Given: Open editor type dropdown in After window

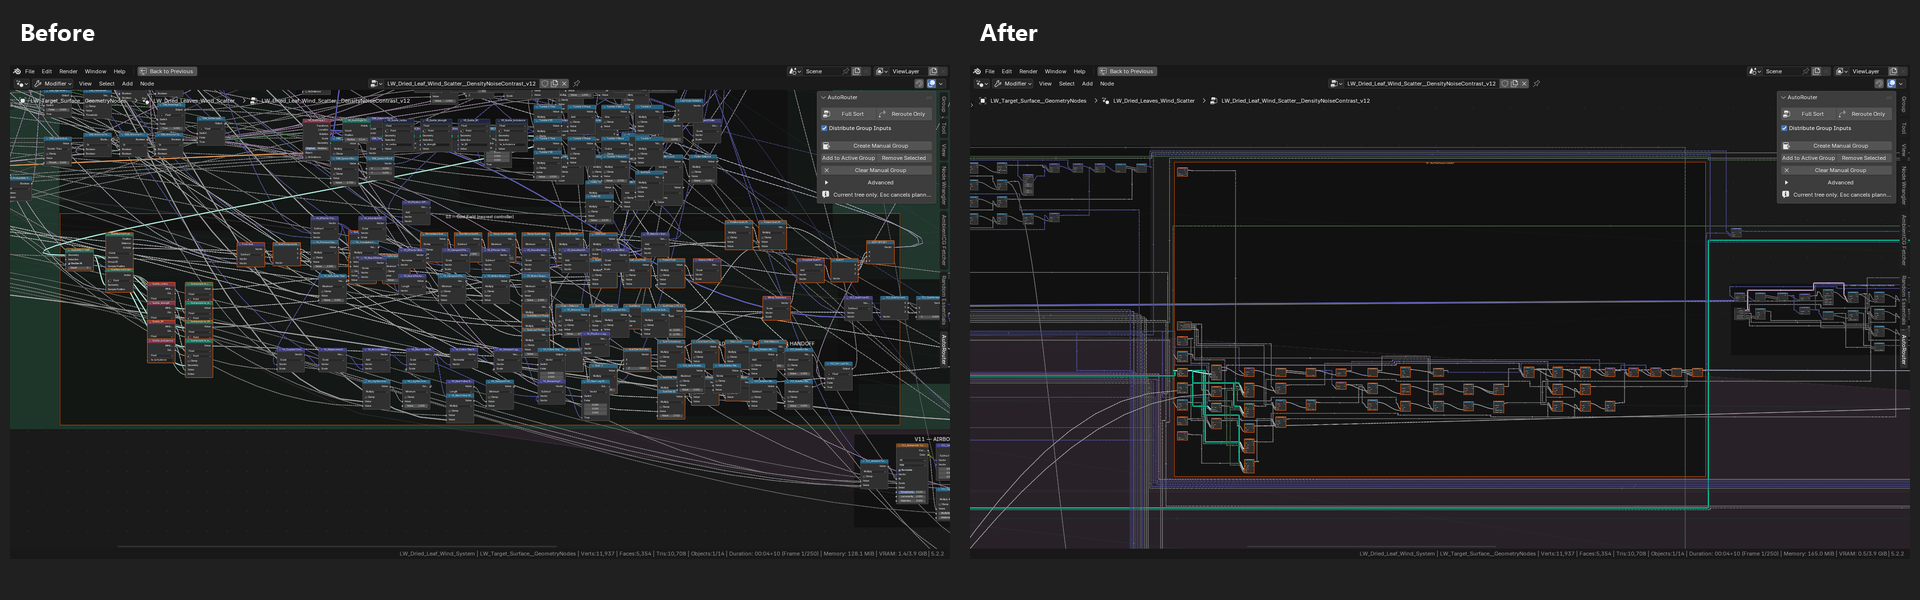Looking at the screenshot, I should [x=981, y=84].
